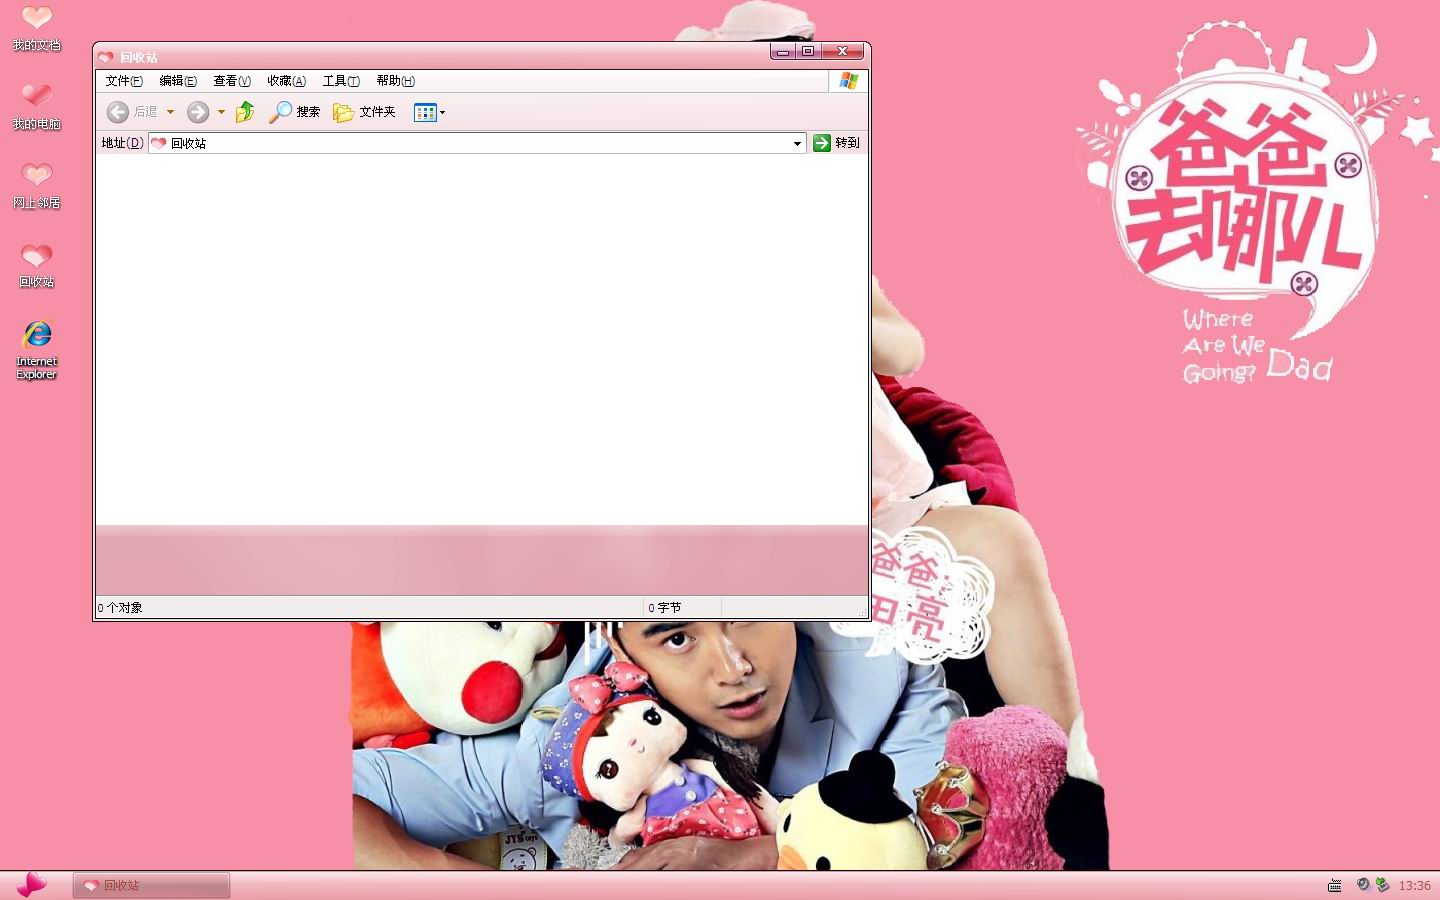Open 我的电脑 desktop icon
Image resolution: width=1440 pixels, height=900 pixels.
[x=36, y=107]
